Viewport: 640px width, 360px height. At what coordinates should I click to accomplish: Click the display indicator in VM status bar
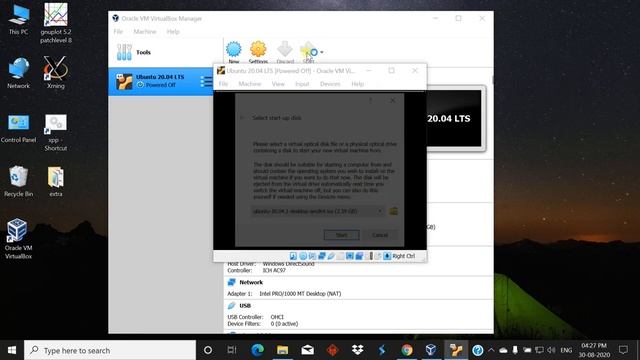[x=350, y=256]
